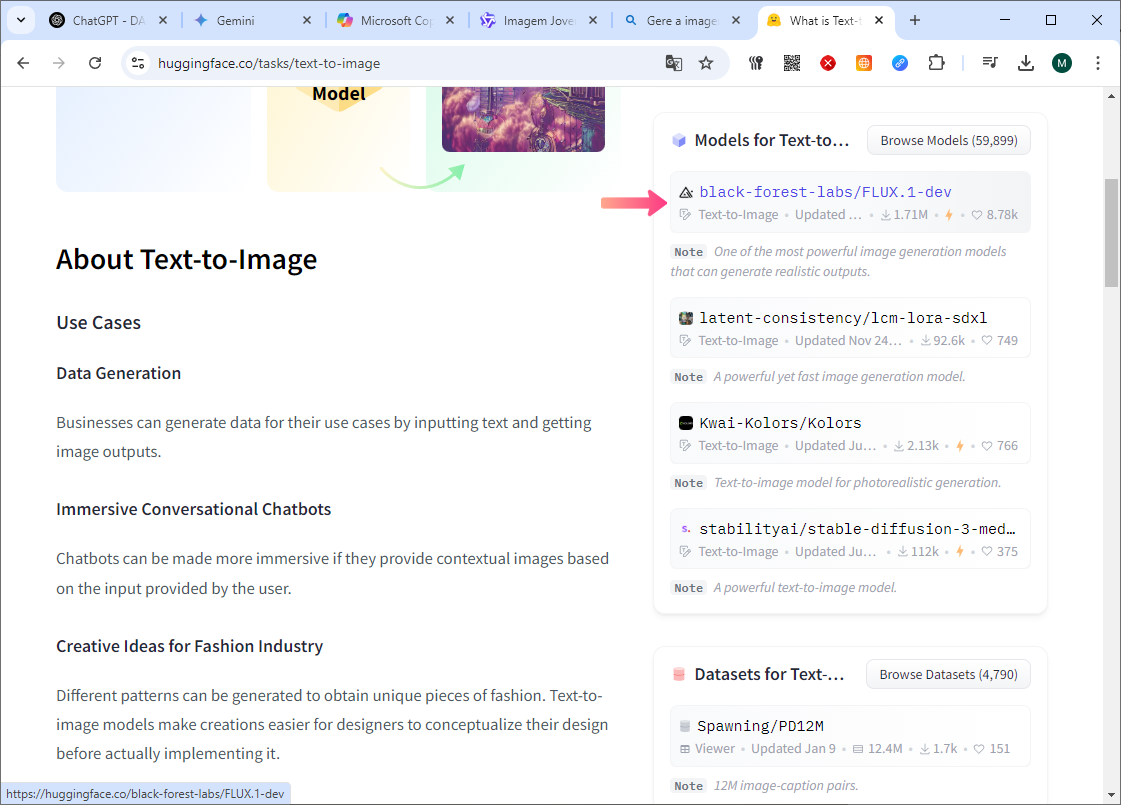Close the Microsoft Copilot tab

[x=450, y=20]
